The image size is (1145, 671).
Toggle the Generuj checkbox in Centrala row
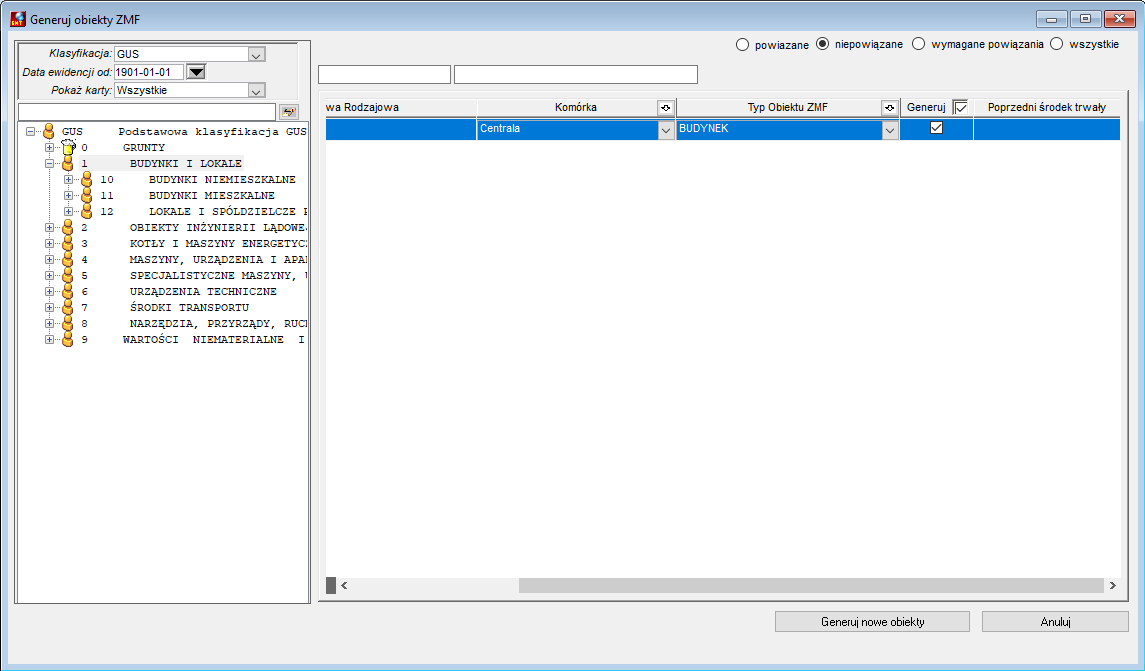click(x=936, y=128)
